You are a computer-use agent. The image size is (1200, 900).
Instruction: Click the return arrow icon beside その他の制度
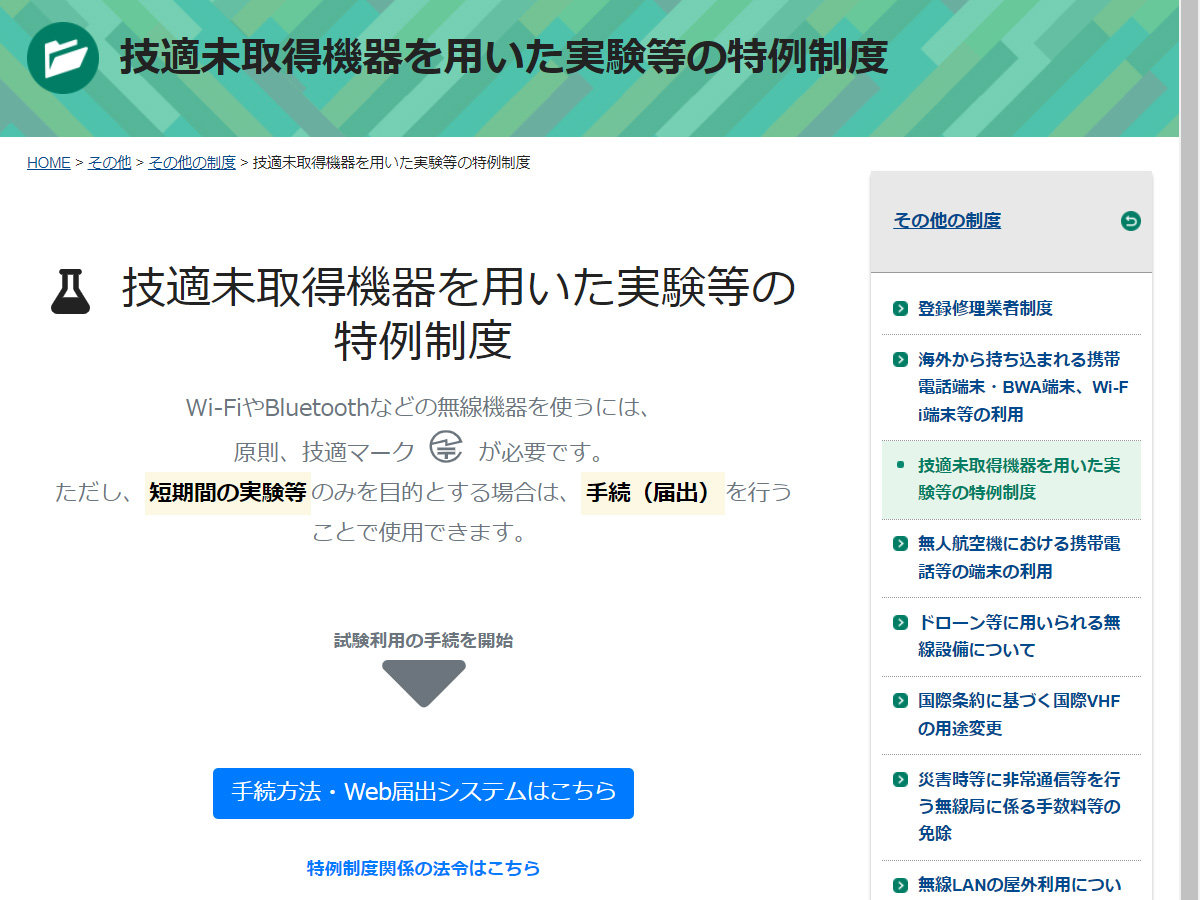pyautogui.click(x=1131, y=221)
